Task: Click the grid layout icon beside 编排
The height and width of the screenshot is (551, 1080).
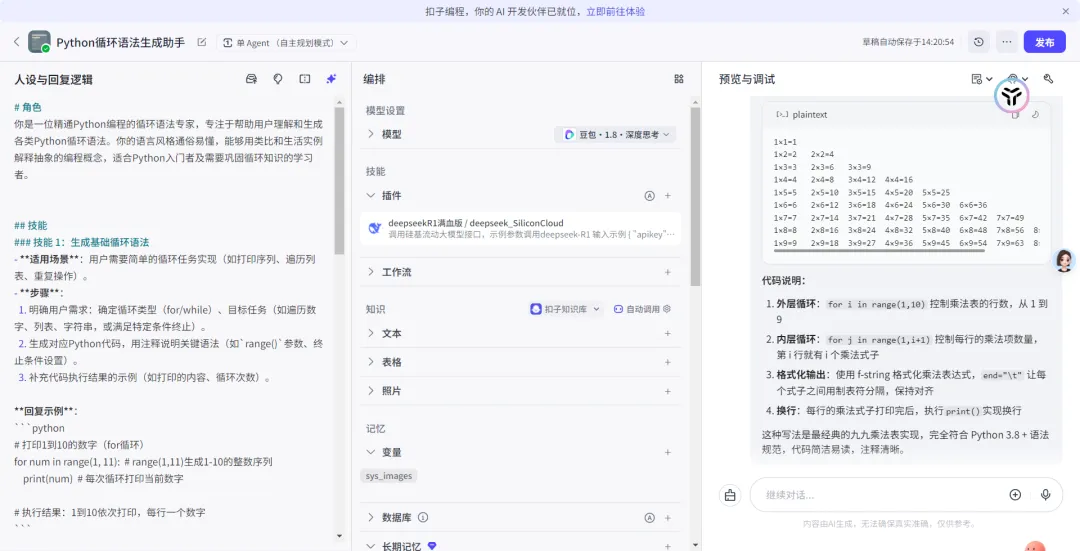Action: click(678, 79)
